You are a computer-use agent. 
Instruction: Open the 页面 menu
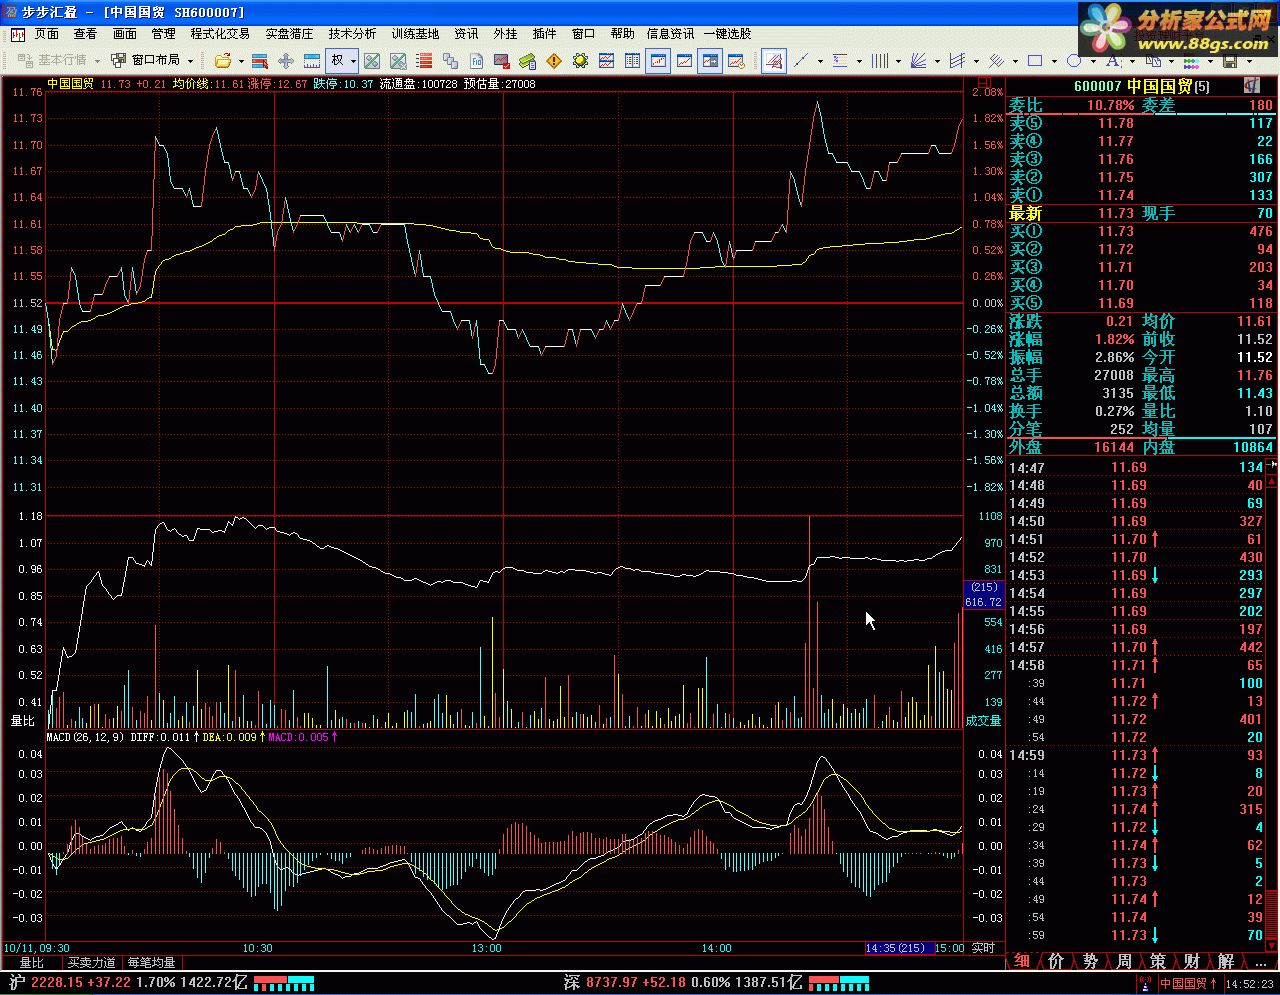click(46, 34)
